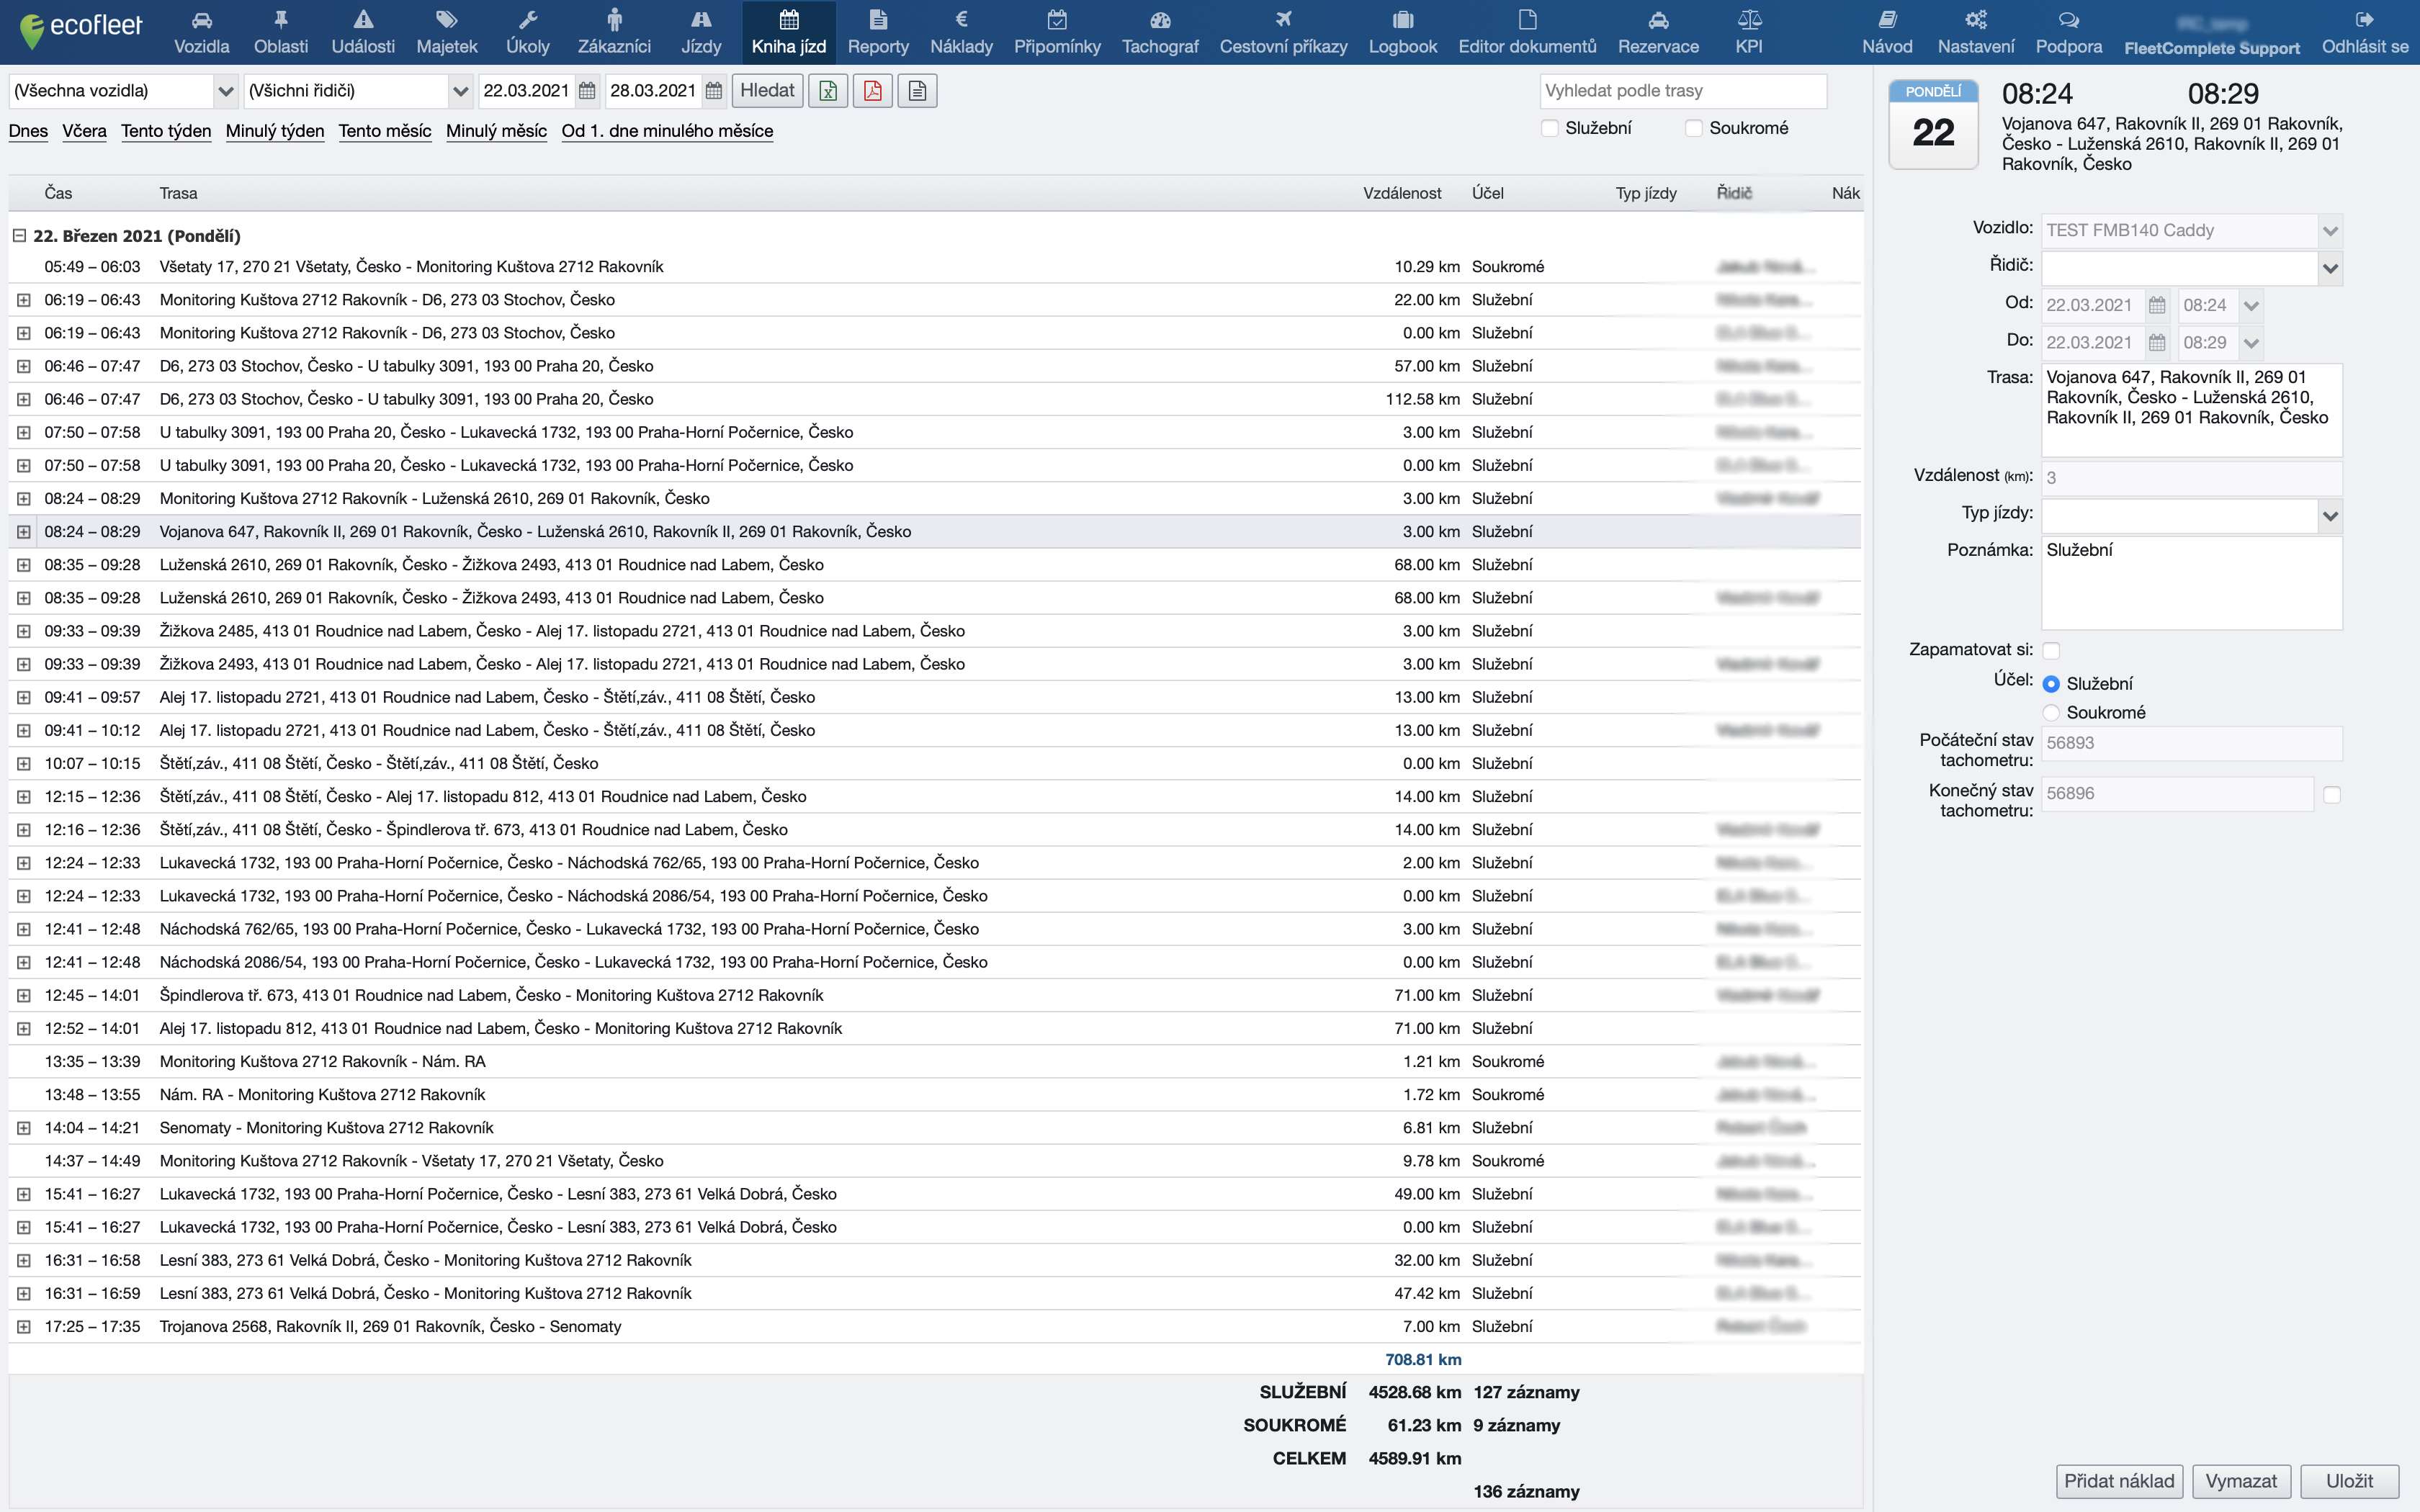Image resolution: width=2420 pixels, height=1512 pixels.
Task: Filter by Minulý měsíc
Action: (x=496, y=131)
